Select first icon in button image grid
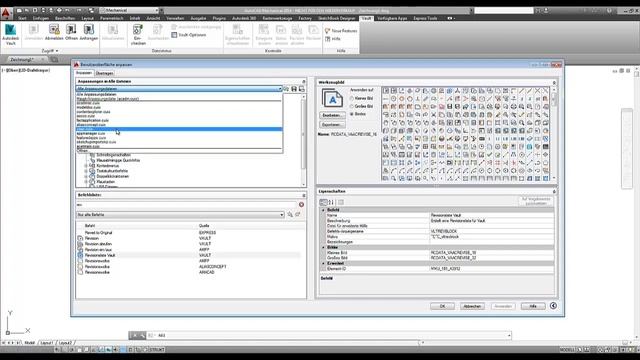Screen dimensions: 640x360 (386, 91)
